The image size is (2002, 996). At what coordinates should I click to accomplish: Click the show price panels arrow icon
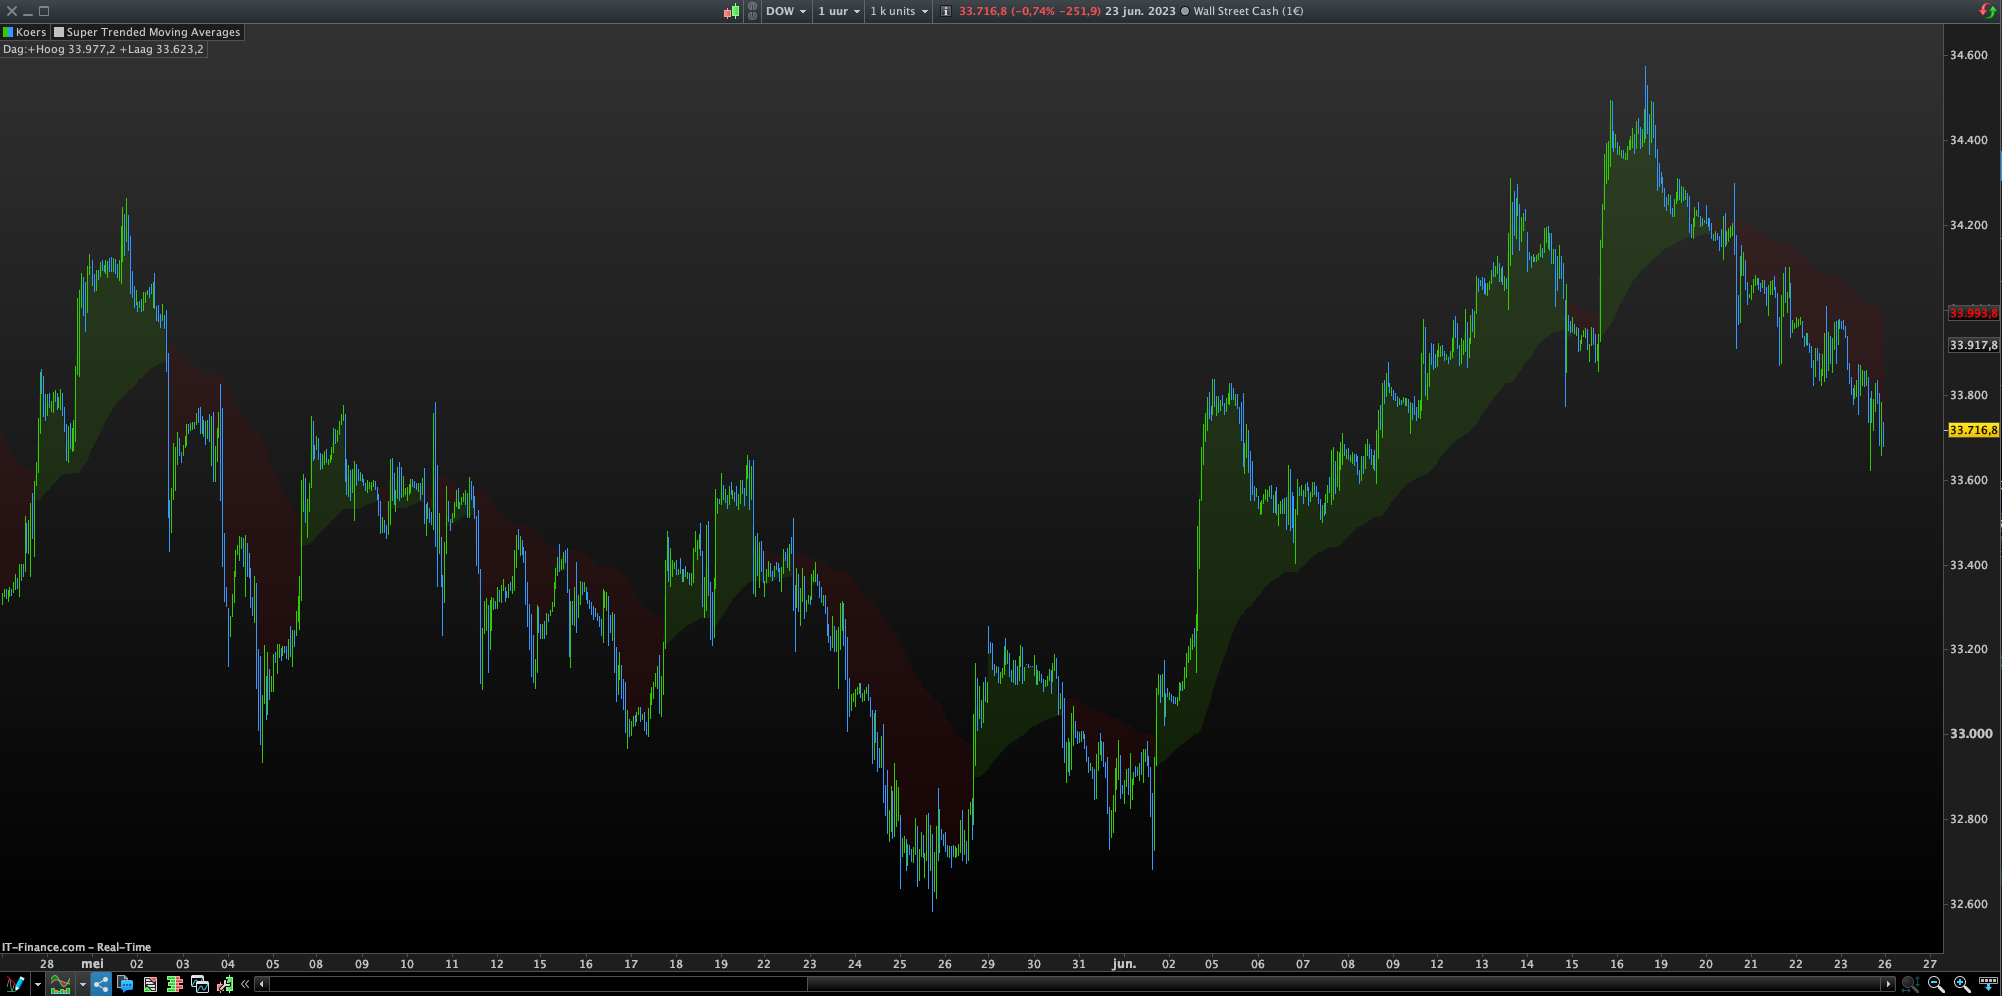[x=1988, y=984]
